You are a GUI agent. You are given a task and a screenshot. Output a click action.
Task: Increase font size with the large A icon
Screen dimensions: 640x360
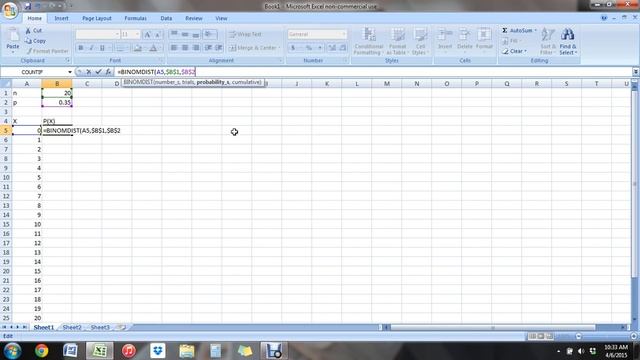tap(147, 35)
